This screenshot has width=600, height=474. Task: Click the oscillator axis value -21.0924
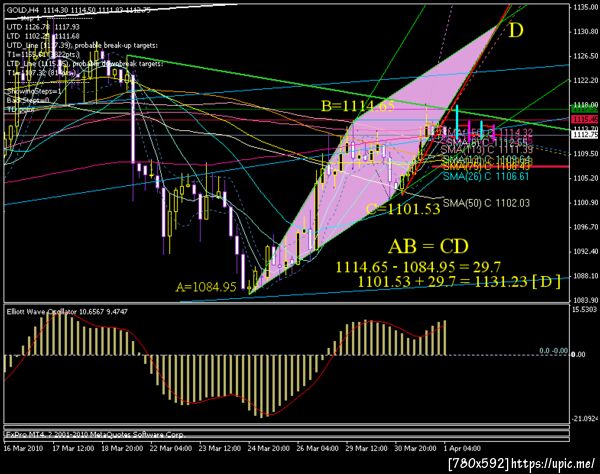[584, 419]
